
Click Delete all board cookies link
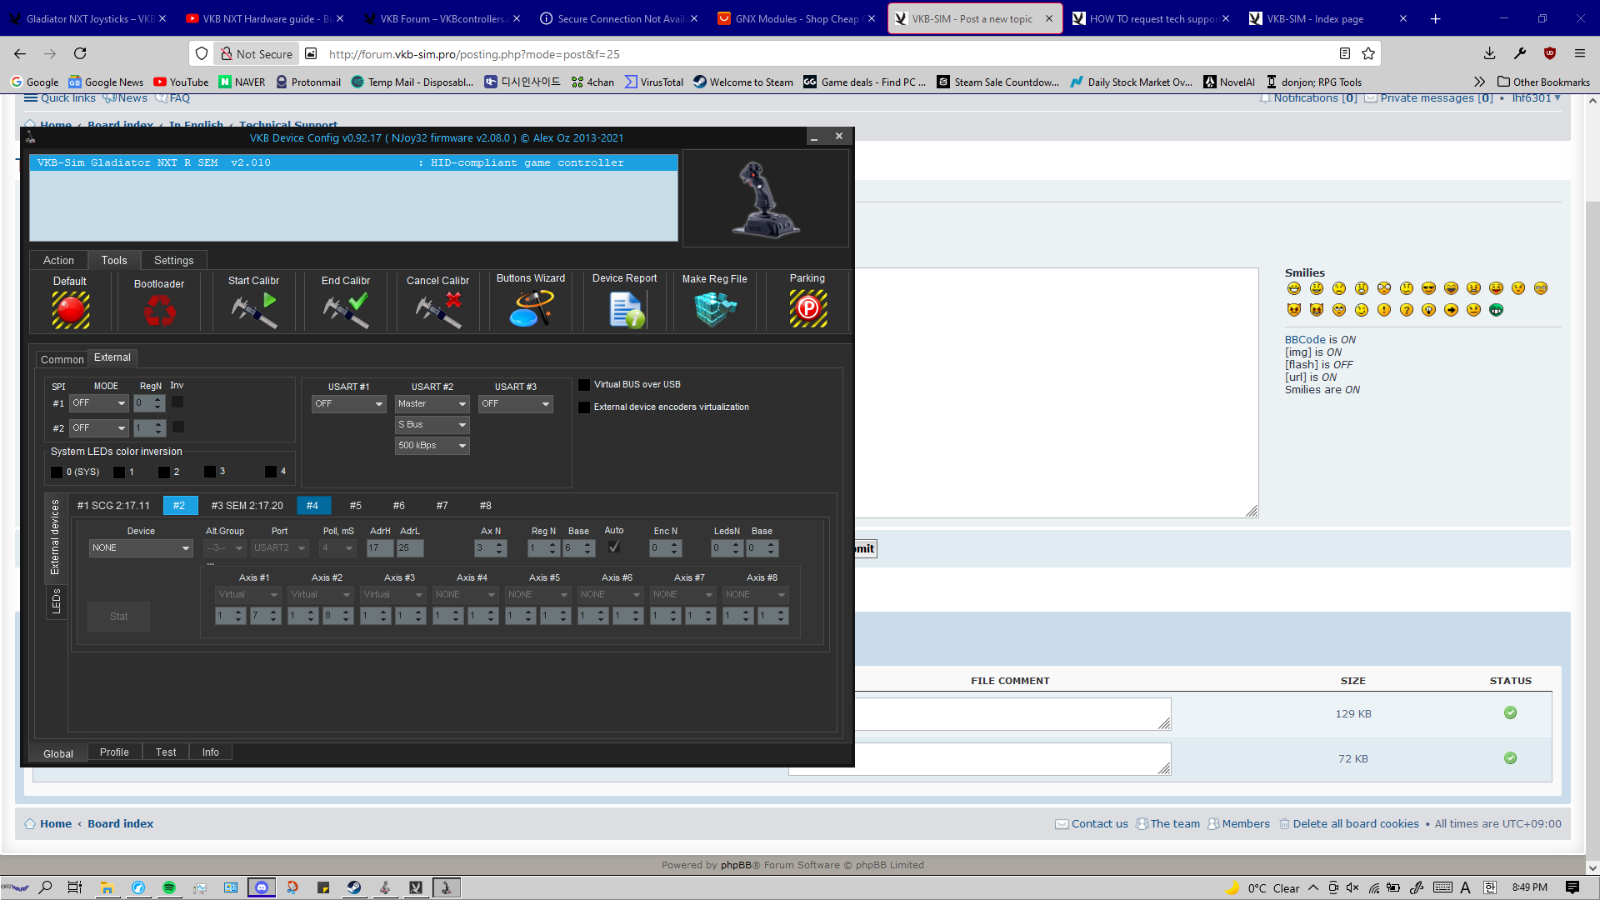pos(1355,824)
